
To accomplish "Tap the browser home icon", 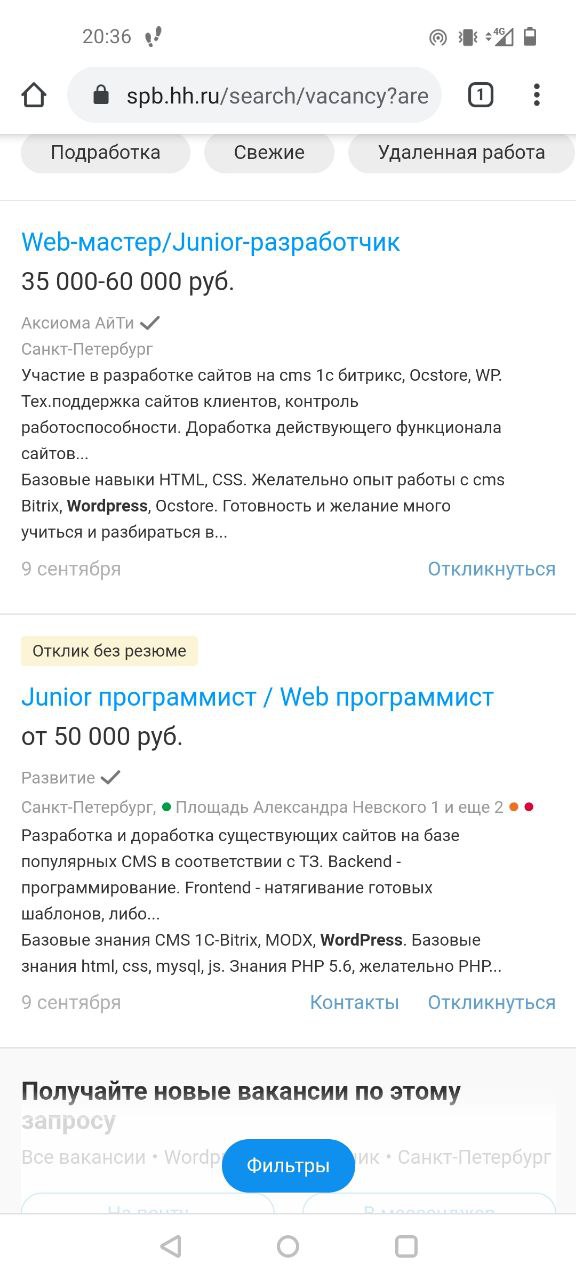I will pos(34,95).
